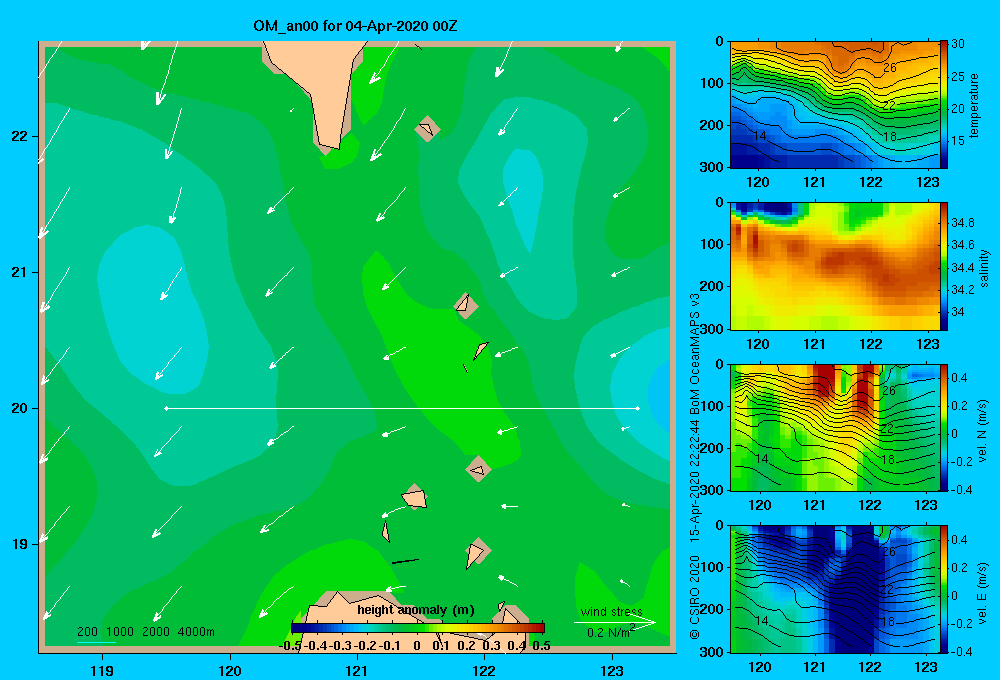Click the "wind stress" legend label
Viewport: 1000px width, 680px height.
tap(612, 611)
